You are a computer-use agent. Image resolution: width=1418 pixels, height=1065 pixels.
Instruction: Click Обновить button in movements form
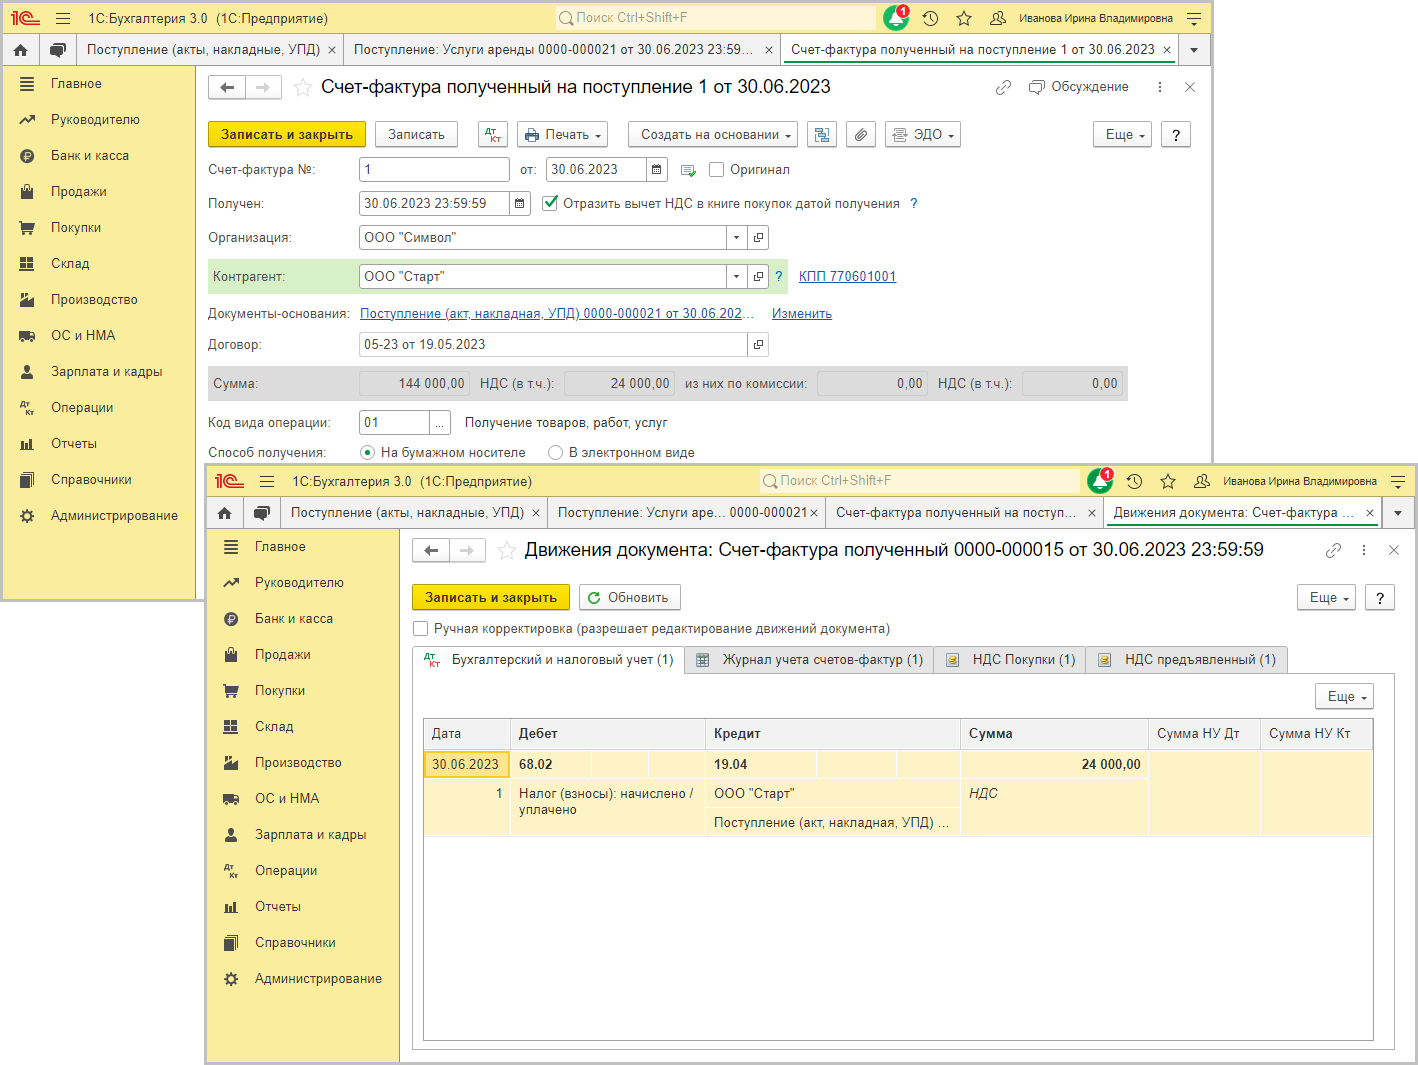[x=629, y=597]
